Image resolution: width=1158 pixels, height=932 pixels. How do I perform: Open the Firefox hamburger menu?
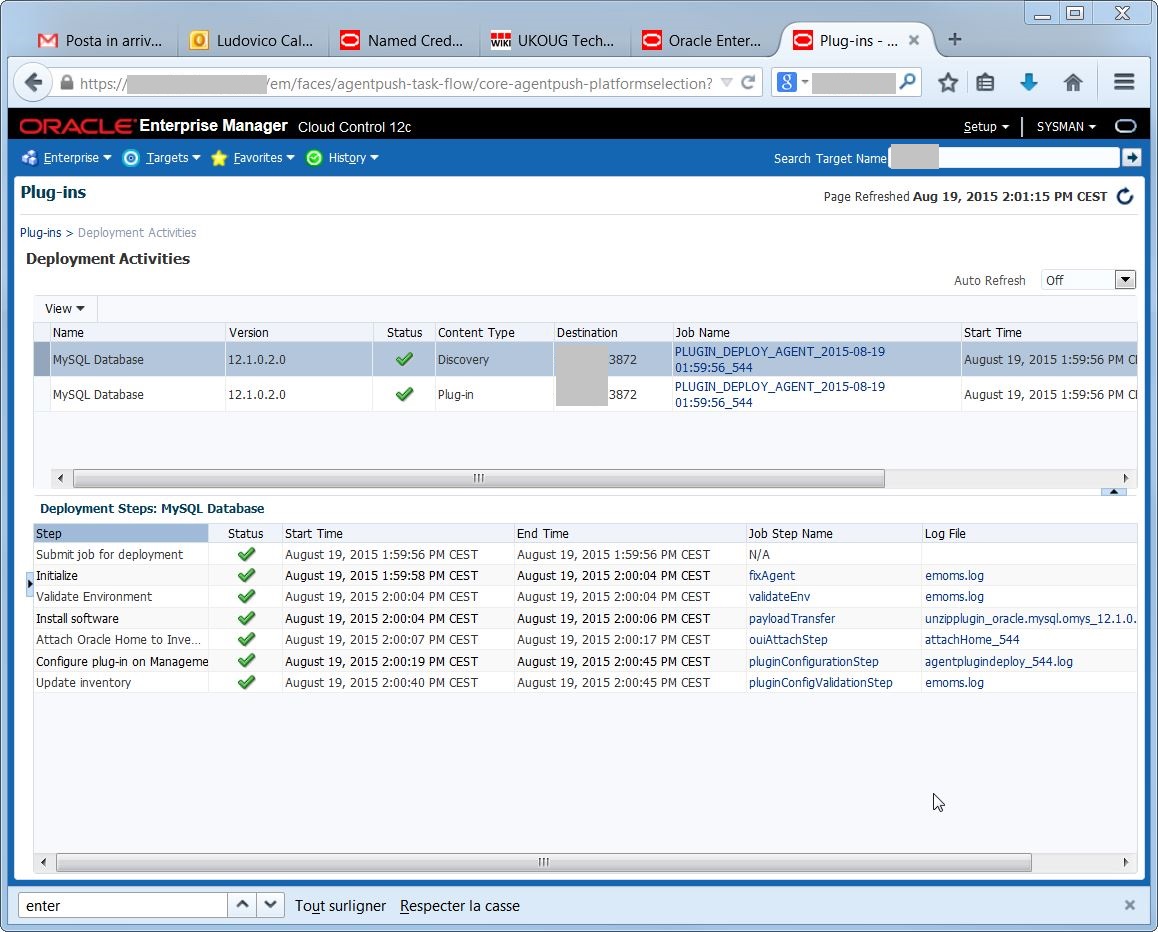point(1124,82)
